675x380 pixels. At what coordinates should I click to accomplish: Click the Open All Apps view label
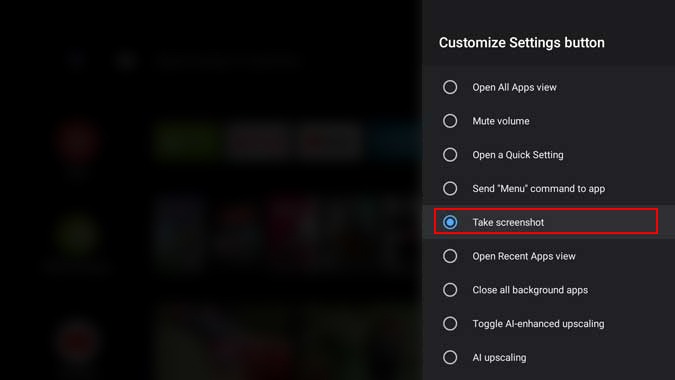pos(514,87)
